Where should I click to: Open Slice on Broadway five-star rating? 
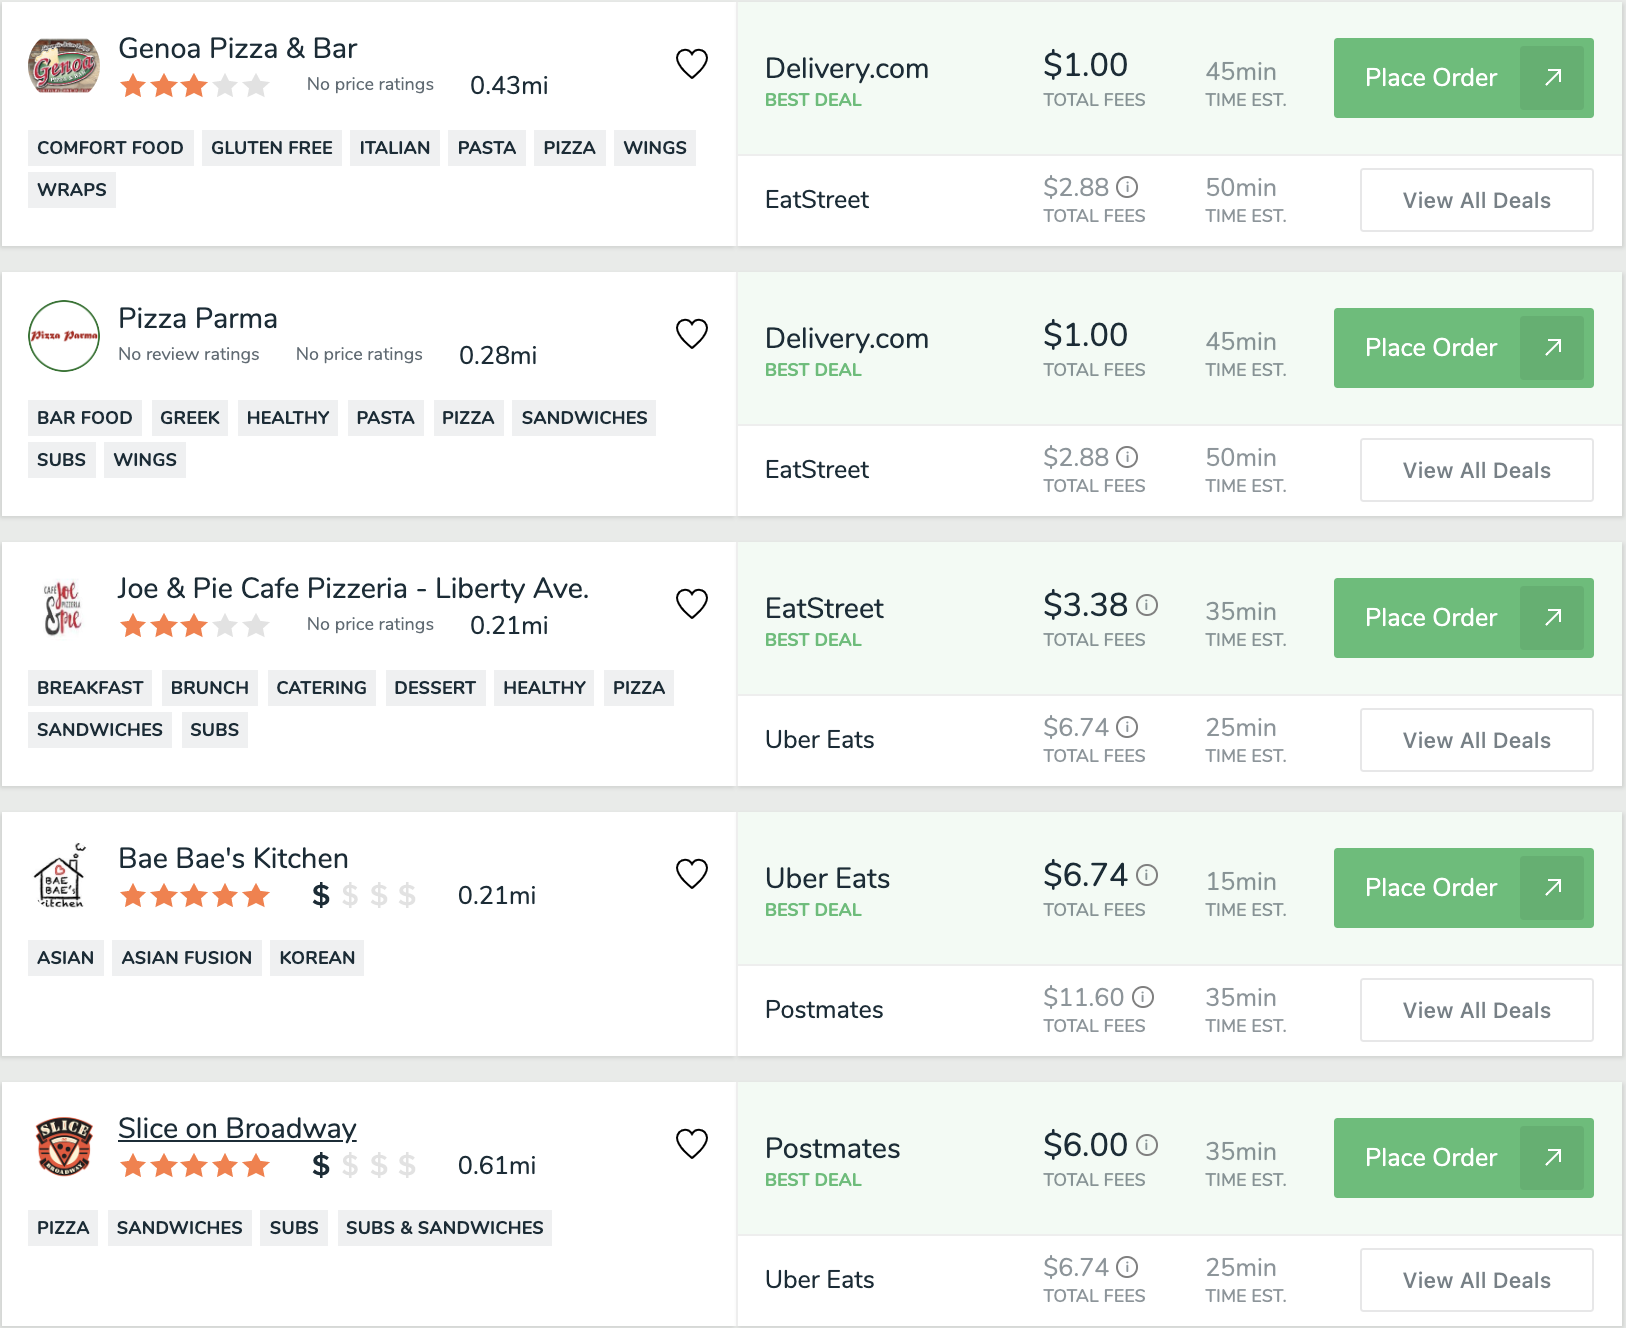[x=194, y=1165]
